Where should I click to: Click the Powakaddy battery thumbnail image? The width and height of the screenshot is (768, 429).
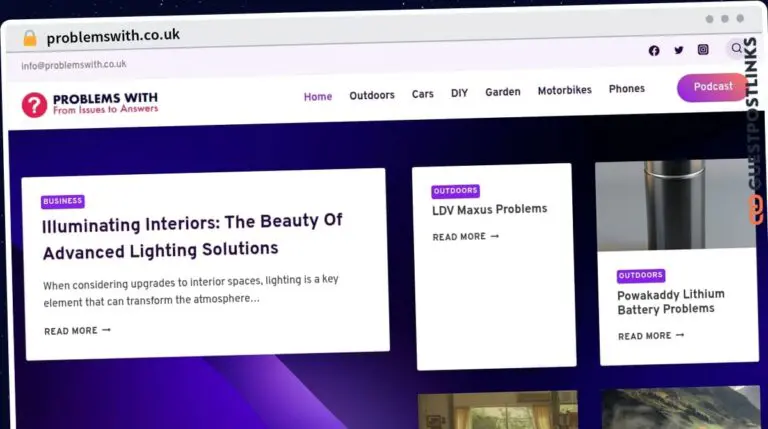[x=675, y=205]
